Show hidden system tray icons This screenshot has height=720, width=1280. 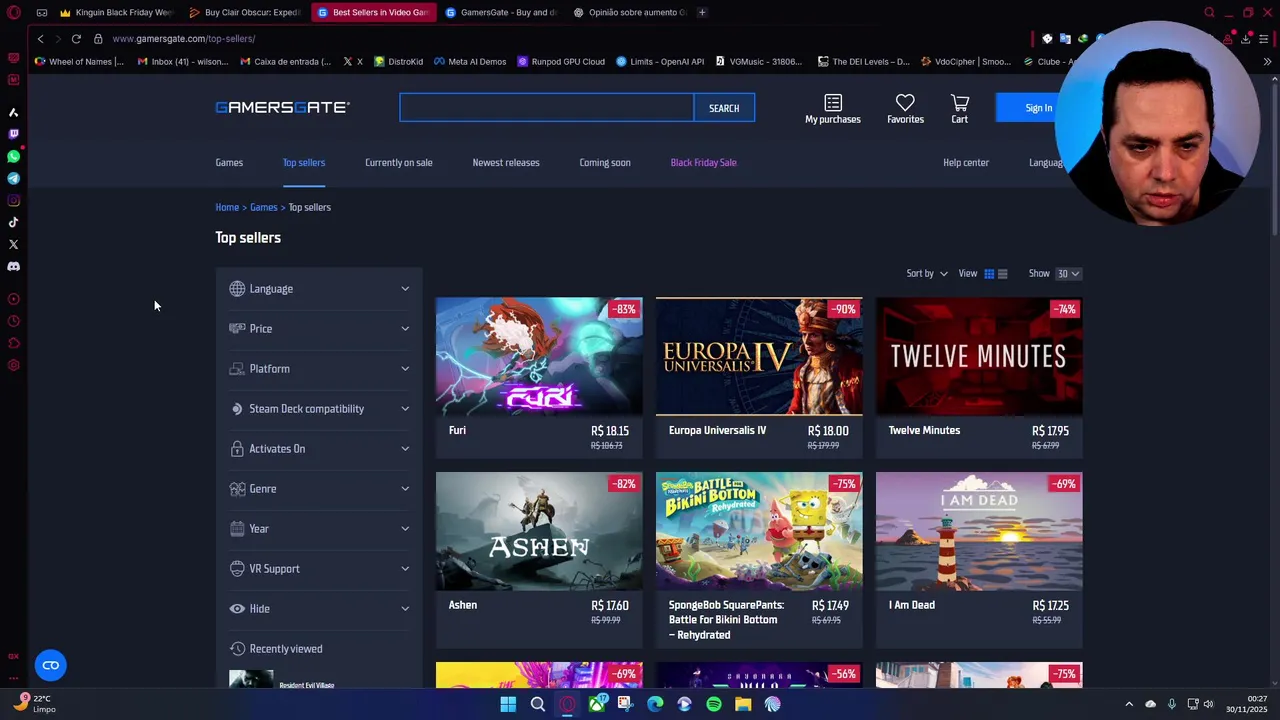tap(1129, 704)
